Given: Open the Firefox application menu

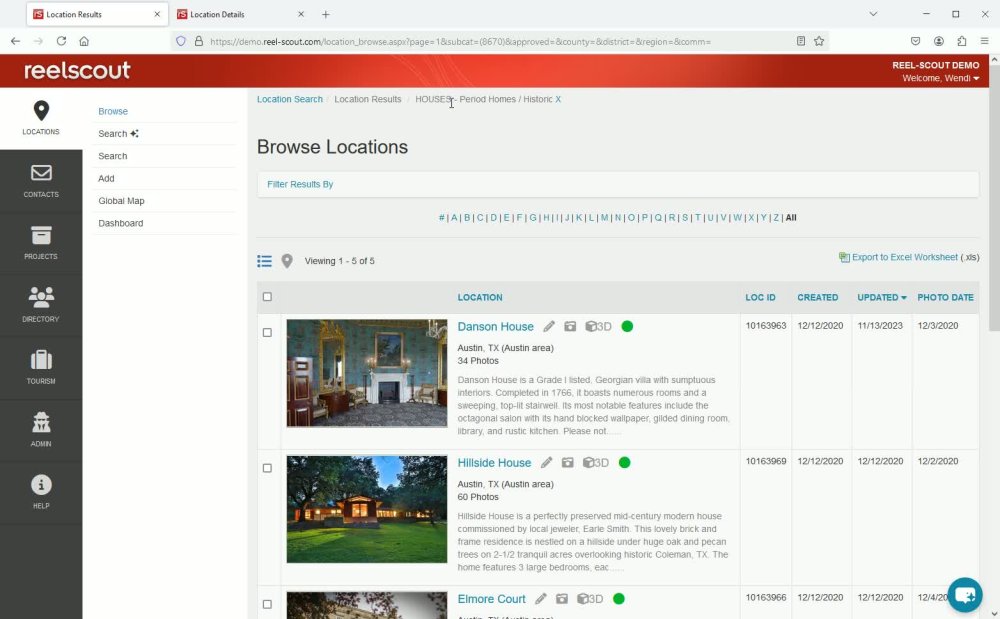Looking at the screenshot, I should coord(985,41).
